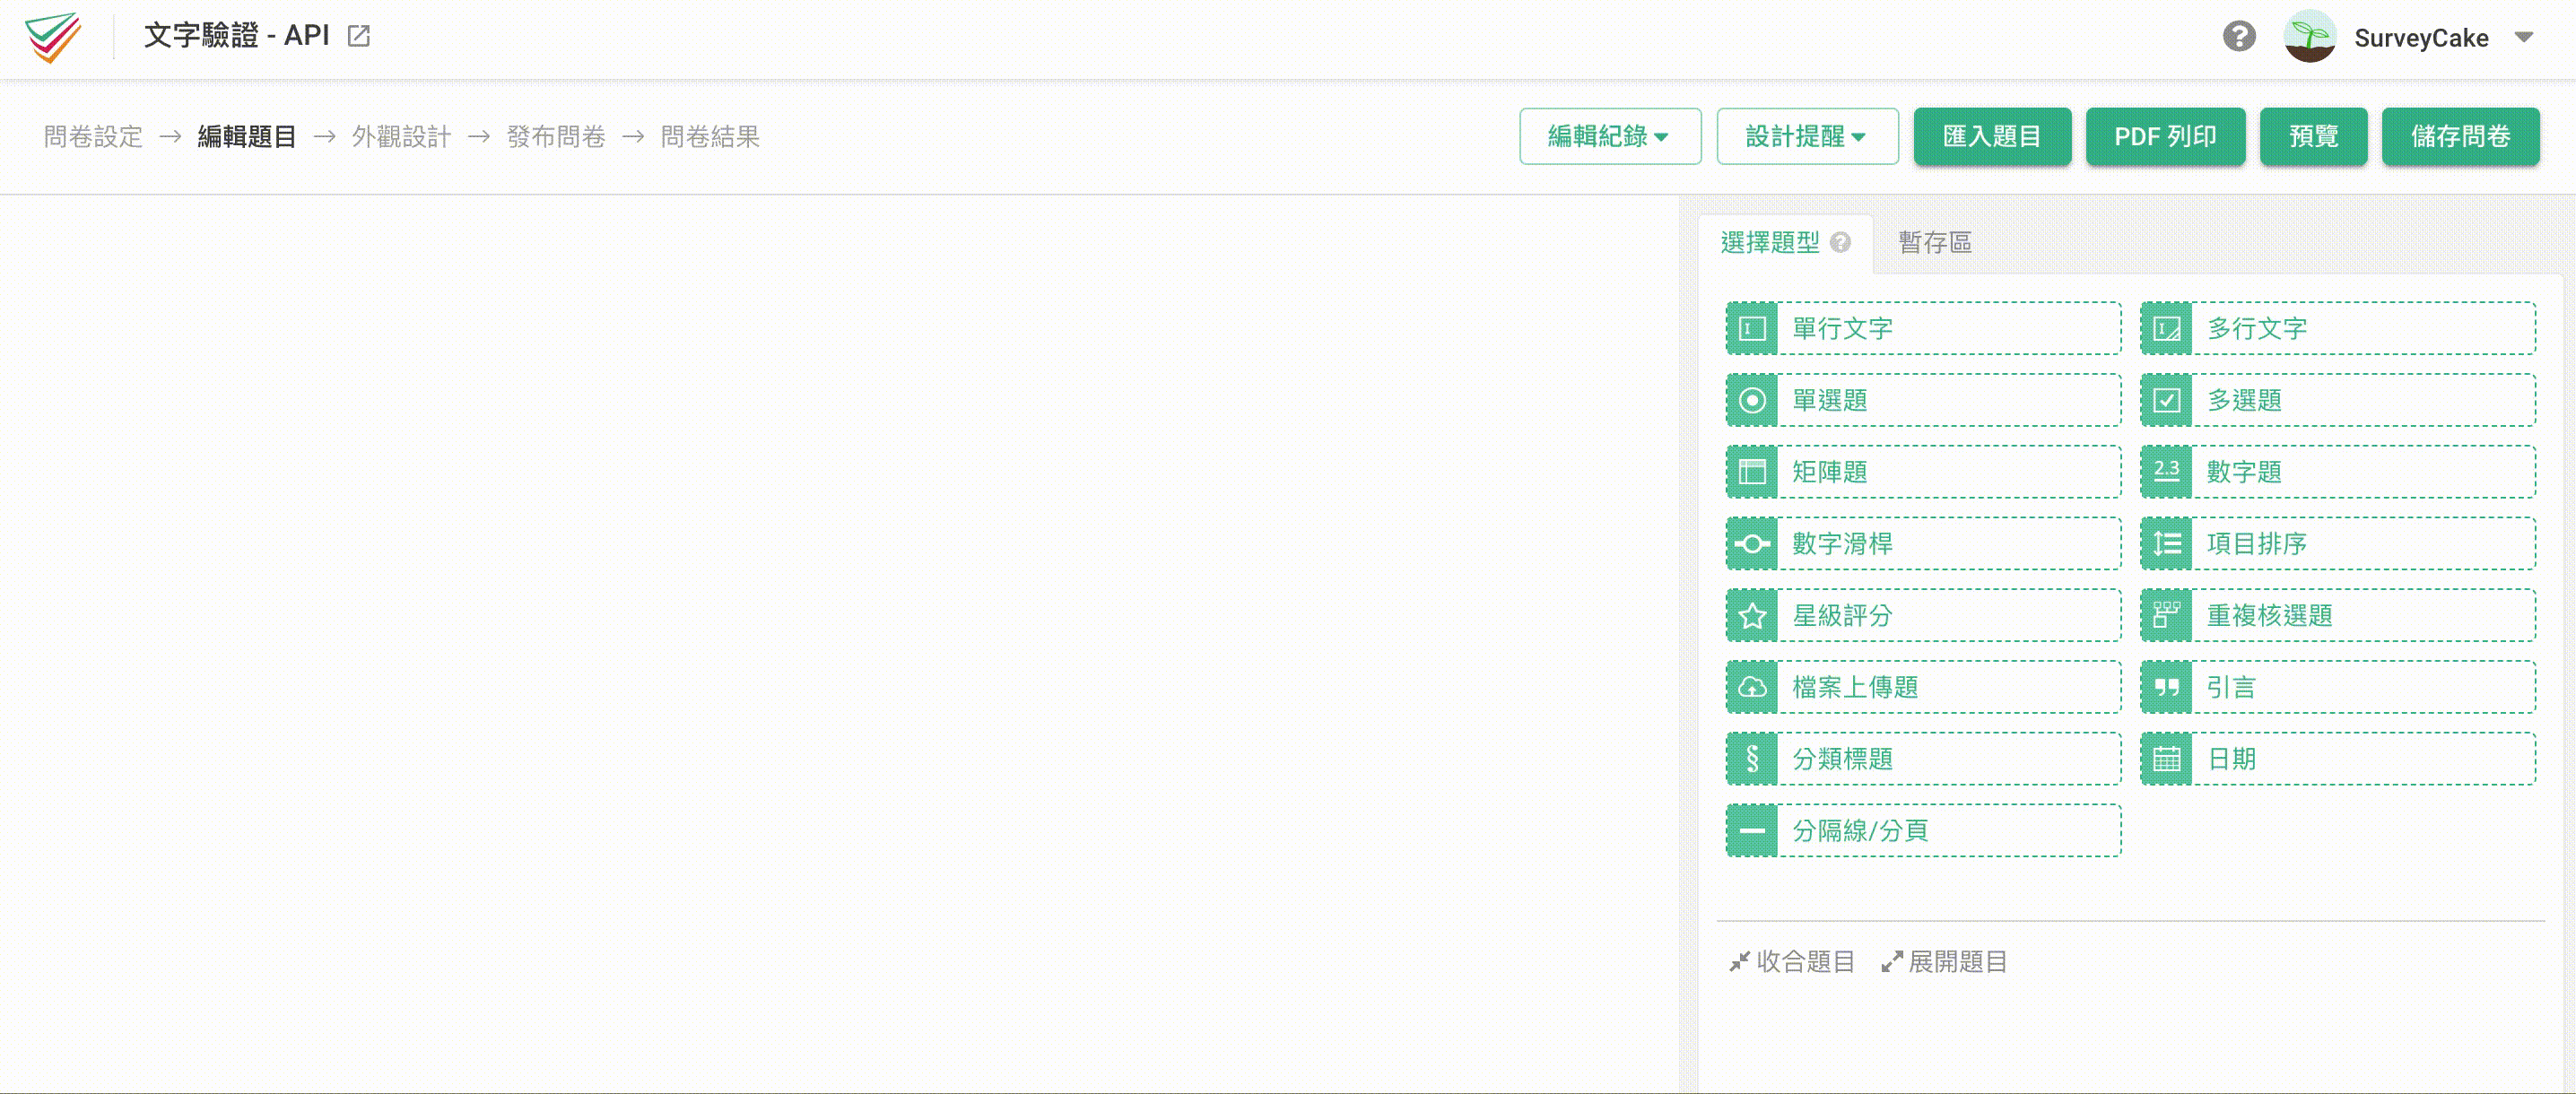Open survey in new window icon
Viewport: 2576px width, 1094px height.
[x=358, y=36]
